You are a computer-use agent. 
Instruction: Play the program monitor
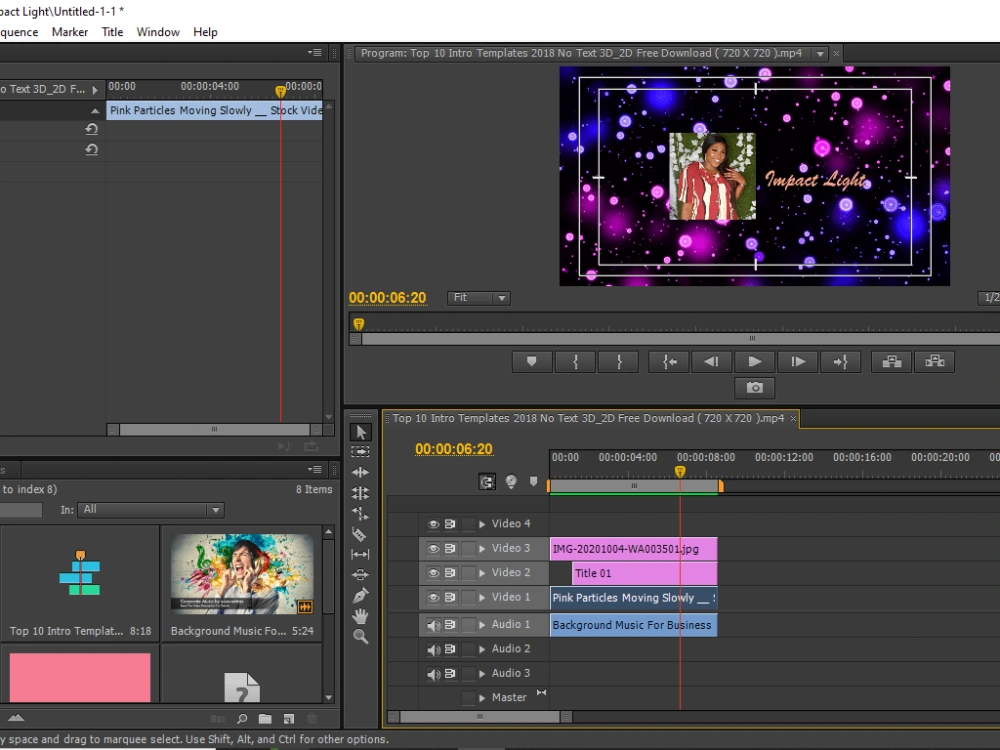754,362
